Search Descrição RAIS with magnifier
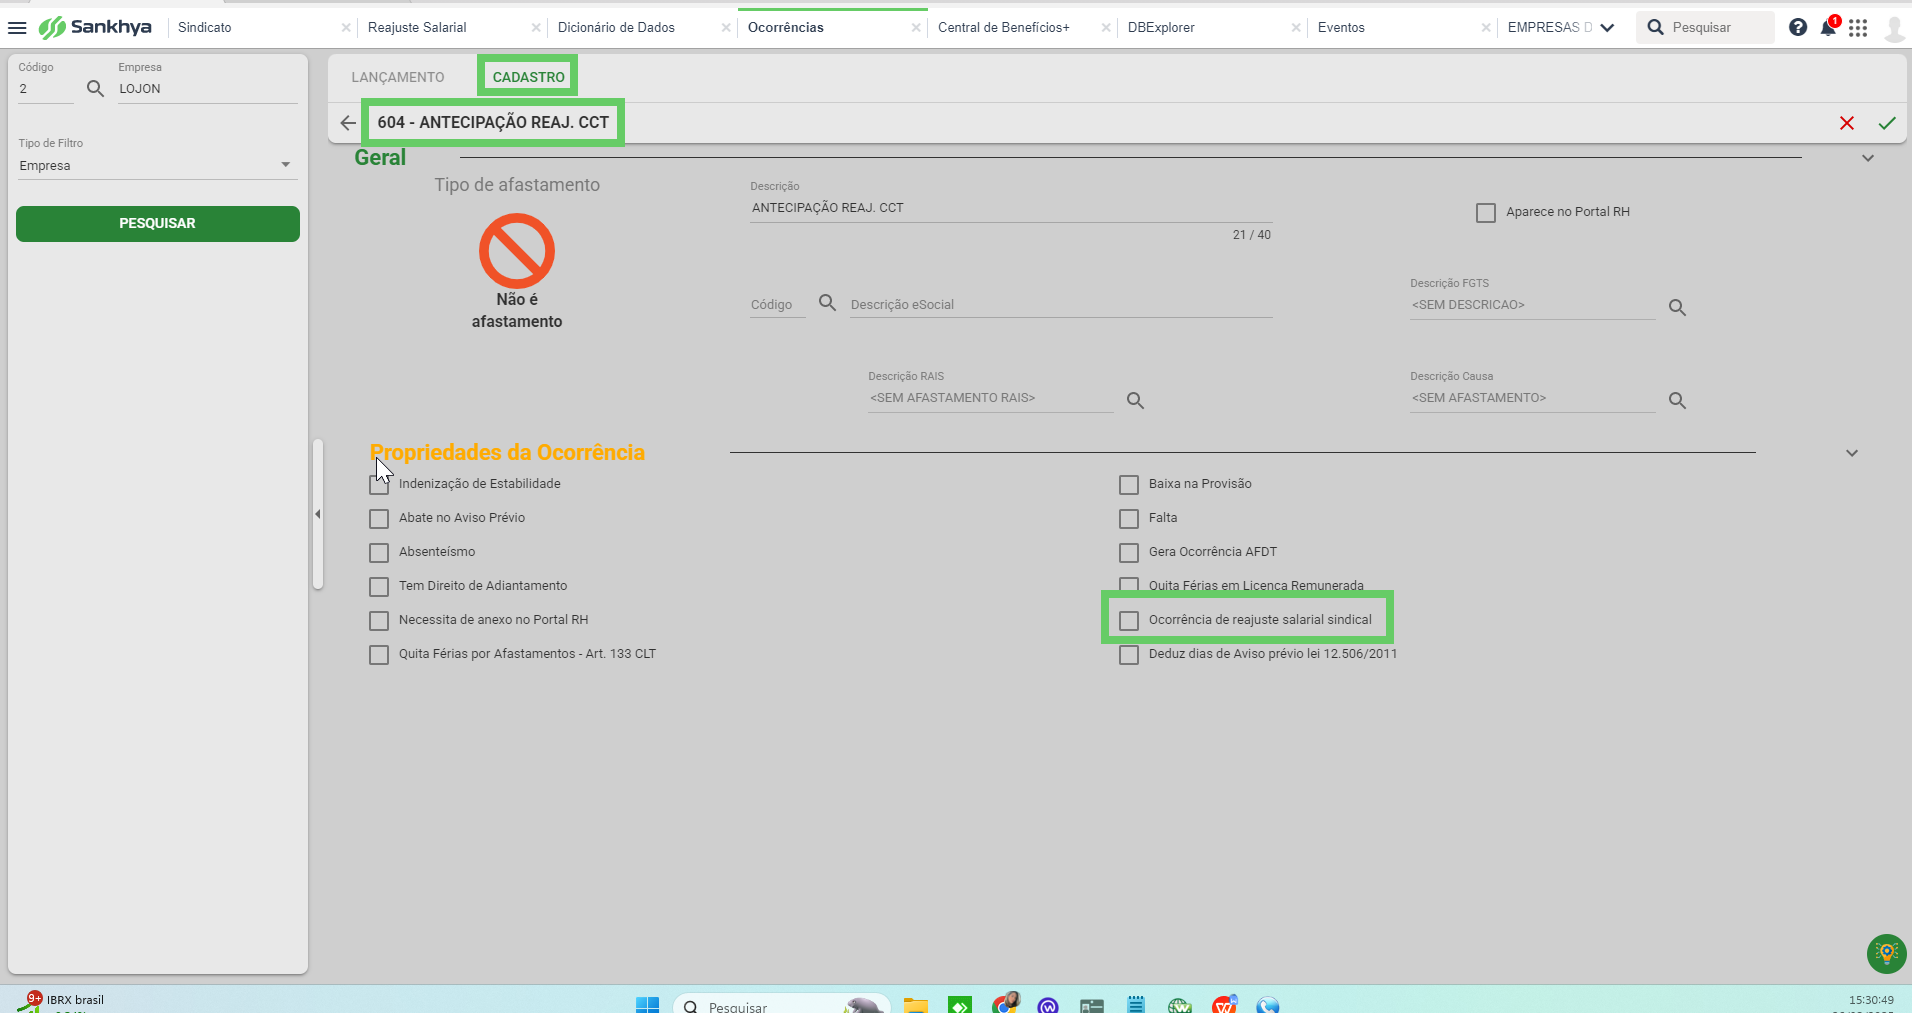This screenshot has height=1013, width=1912. 1135,400
